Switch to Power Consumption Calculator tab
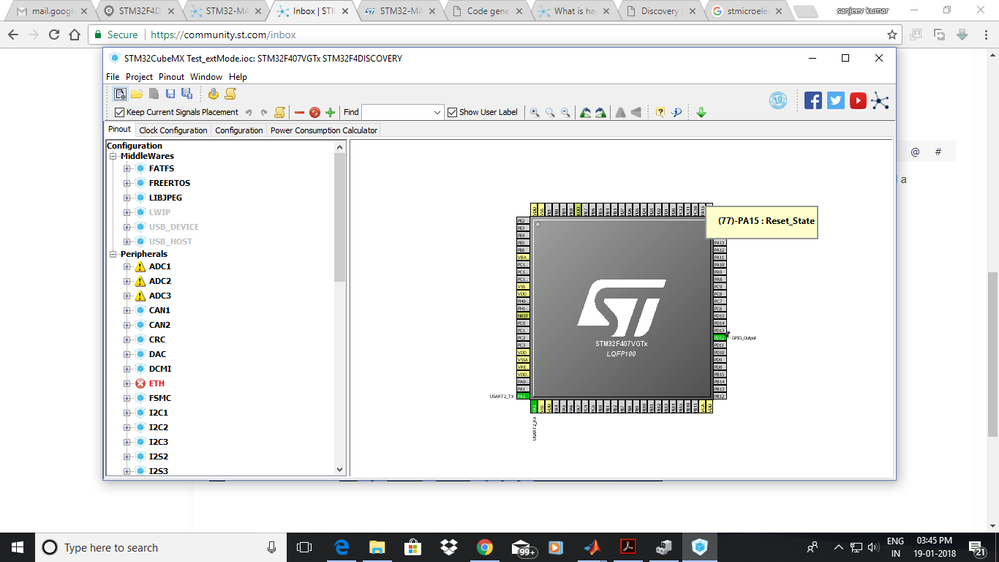Screen dimensions: 999x562 [324, 131]
